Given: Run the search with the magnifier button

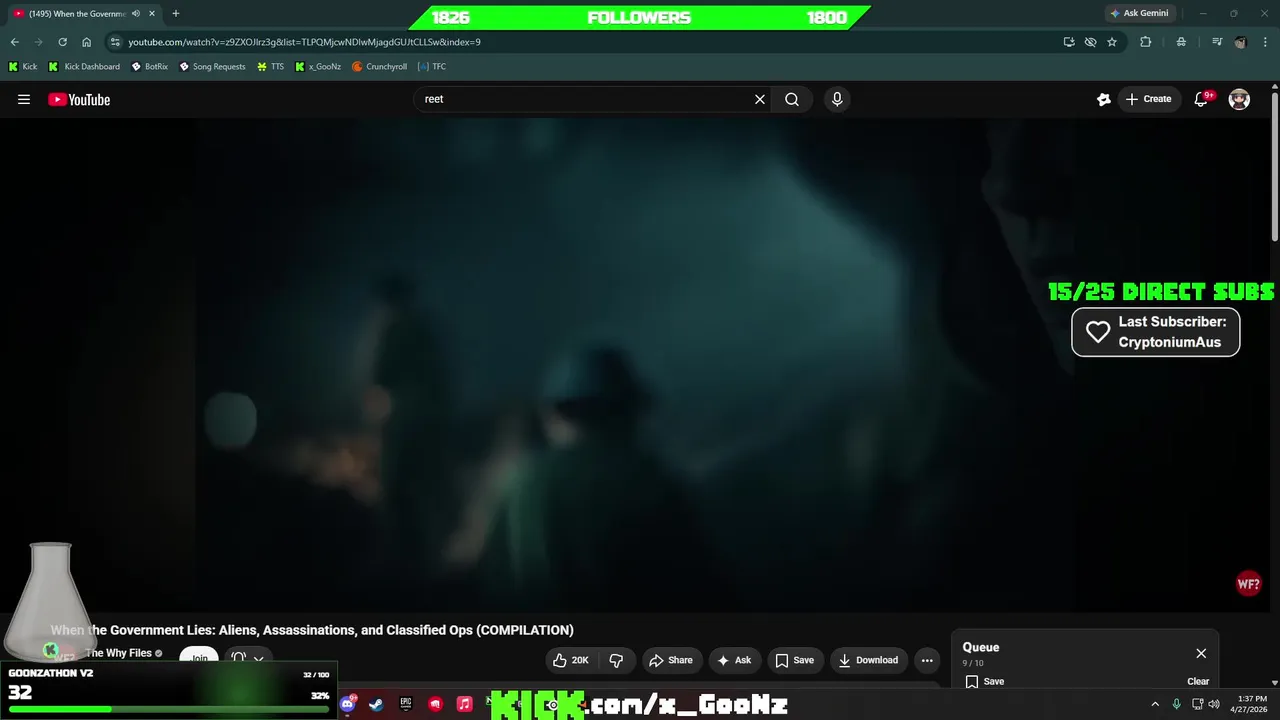Looking at the screenshot, I should [792, 99].
